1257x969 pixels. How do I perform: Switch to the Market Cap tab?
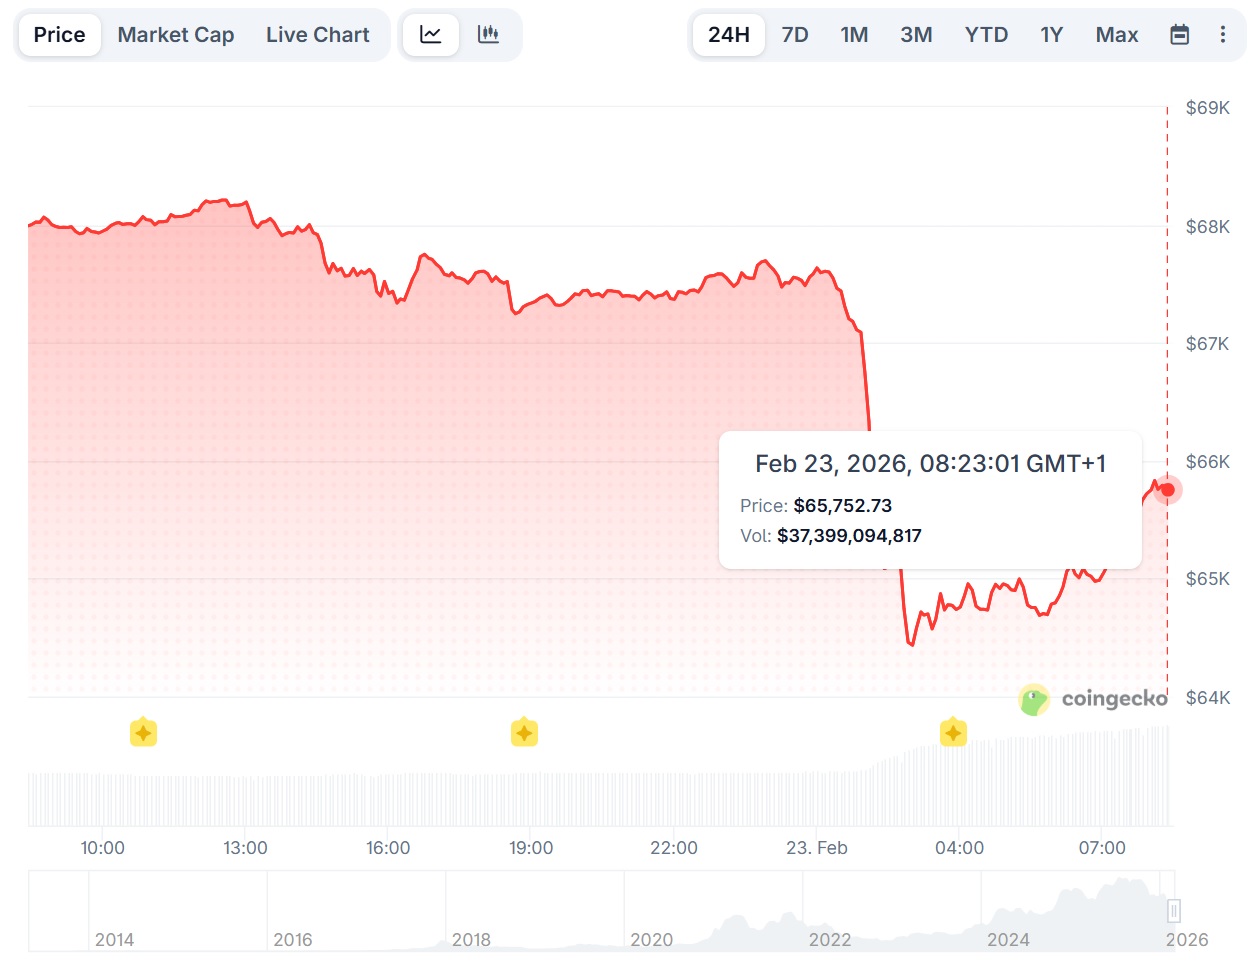(x=176, y=35)
